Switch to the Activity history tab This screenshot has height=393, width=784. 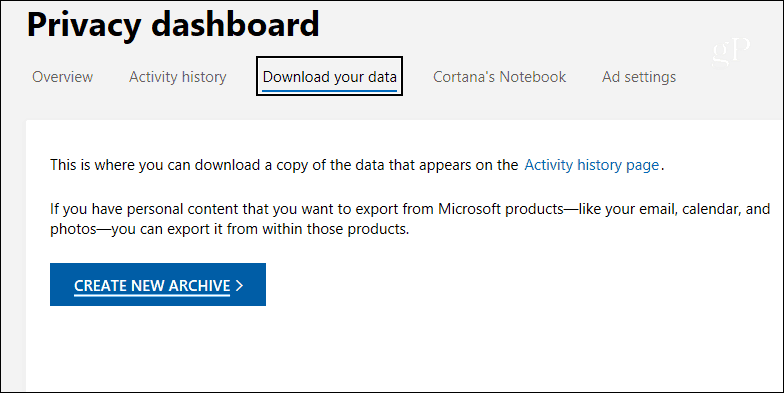coord(178,77)
